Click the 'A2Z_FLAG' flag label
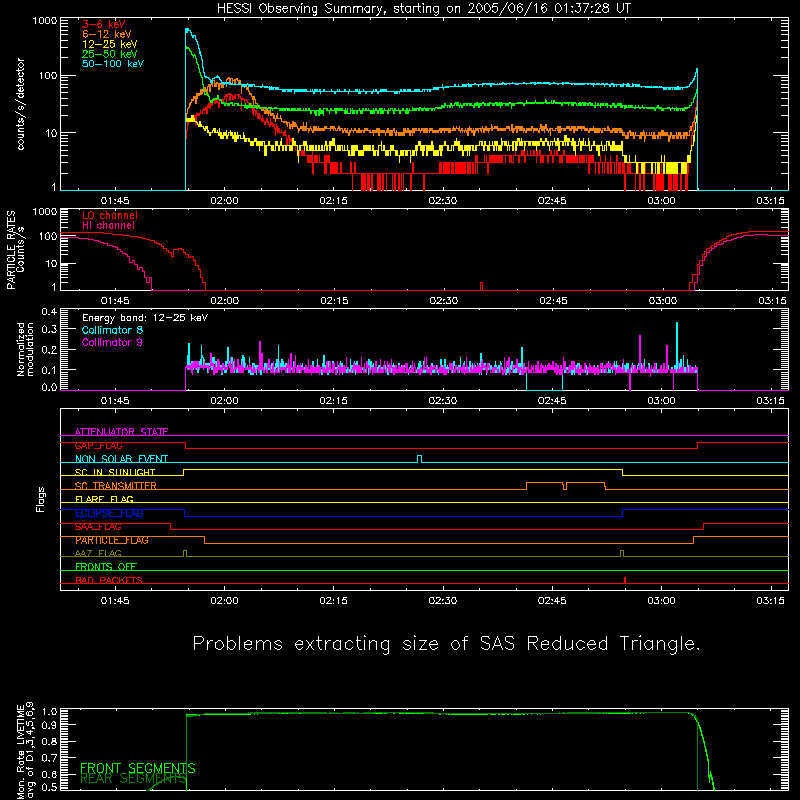The image size is (800, 800). click(x=98, y=553)
